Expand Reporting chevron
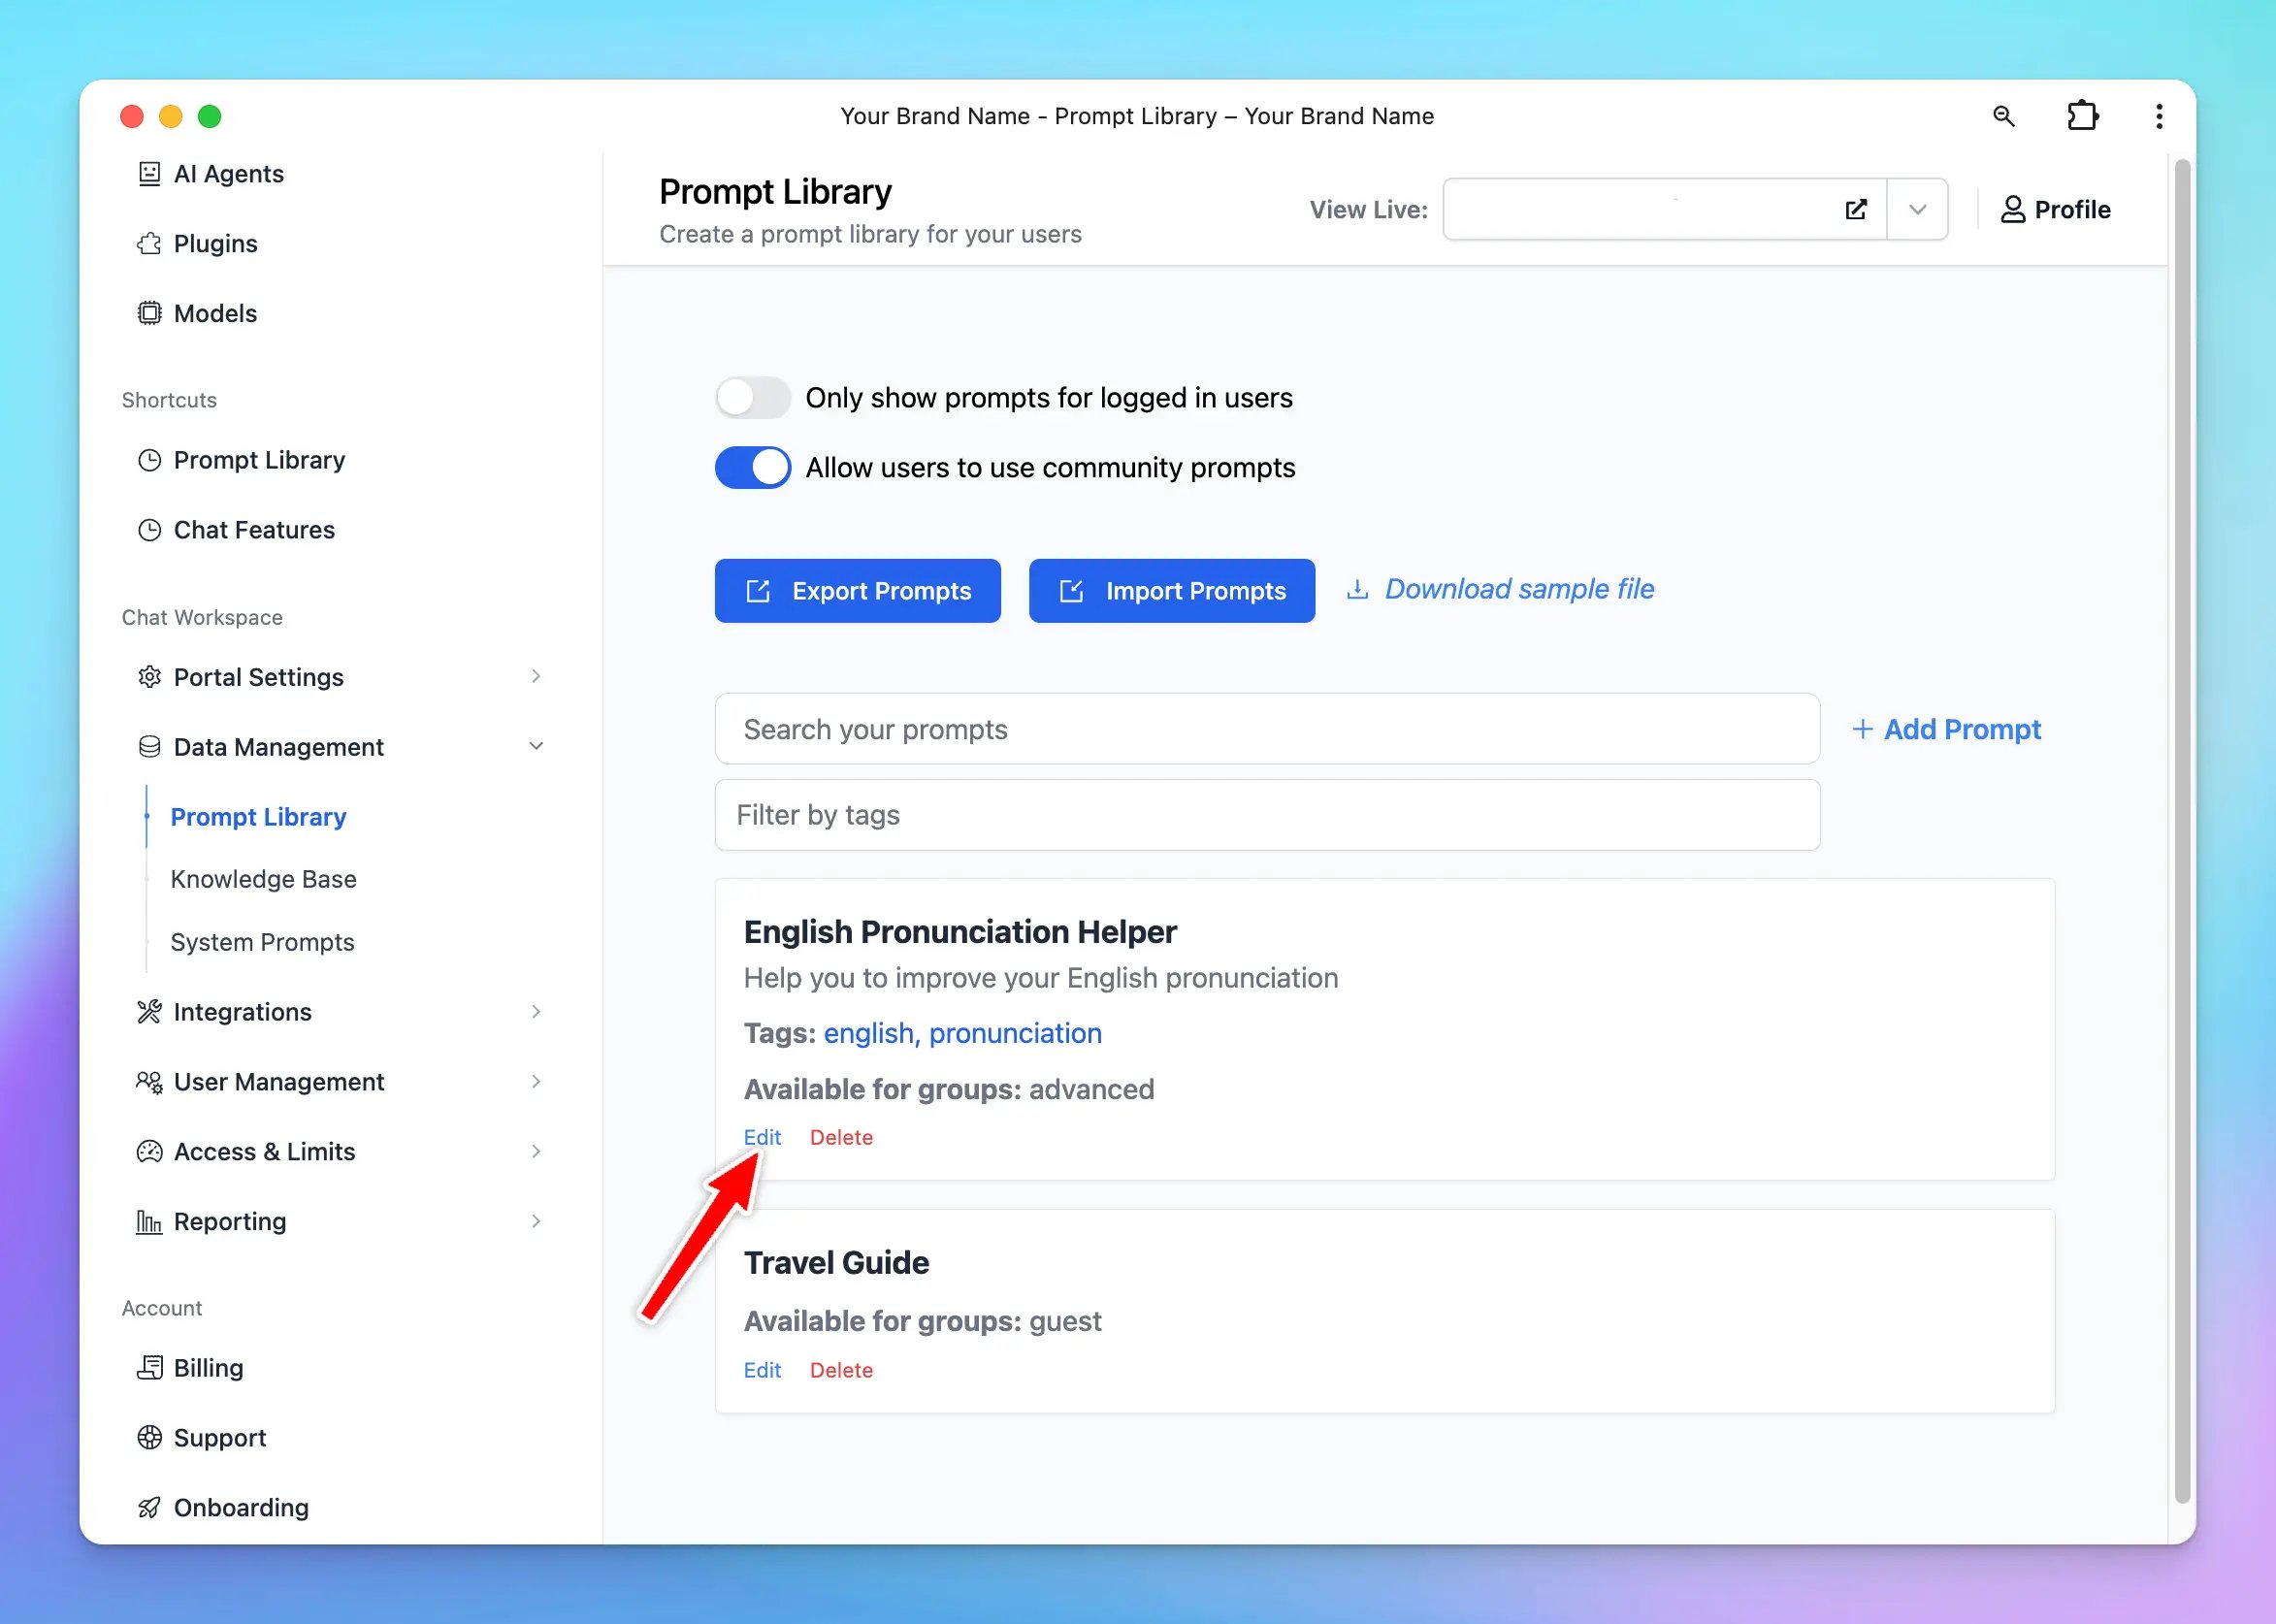Image resolution: width=2276 pixels, height=1624 pixels. (536, 1222)
